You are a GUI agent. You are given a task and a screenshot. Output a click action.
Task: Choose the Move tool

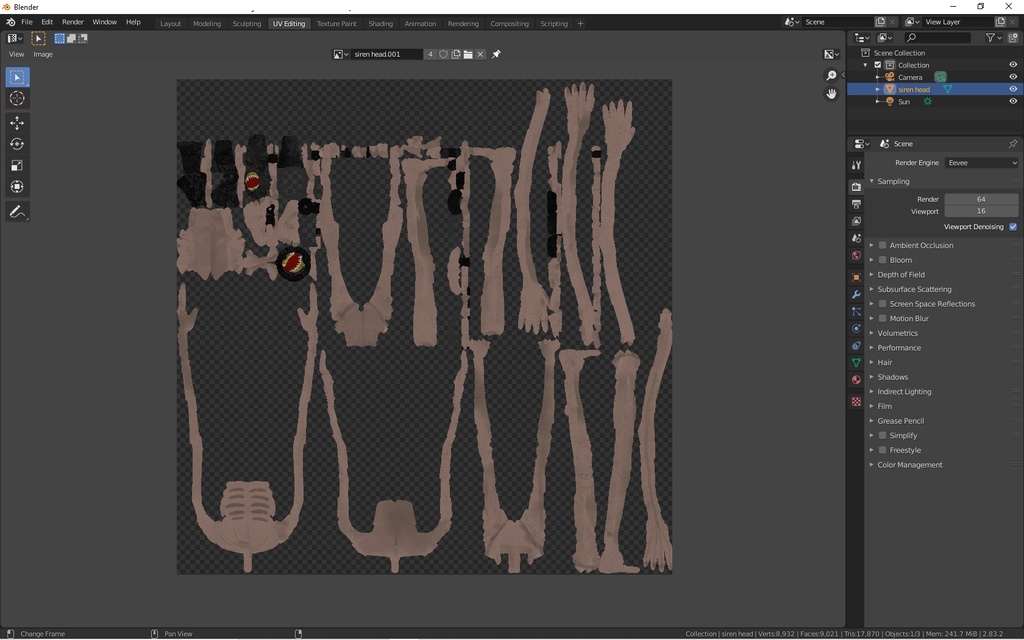(17, 123)
